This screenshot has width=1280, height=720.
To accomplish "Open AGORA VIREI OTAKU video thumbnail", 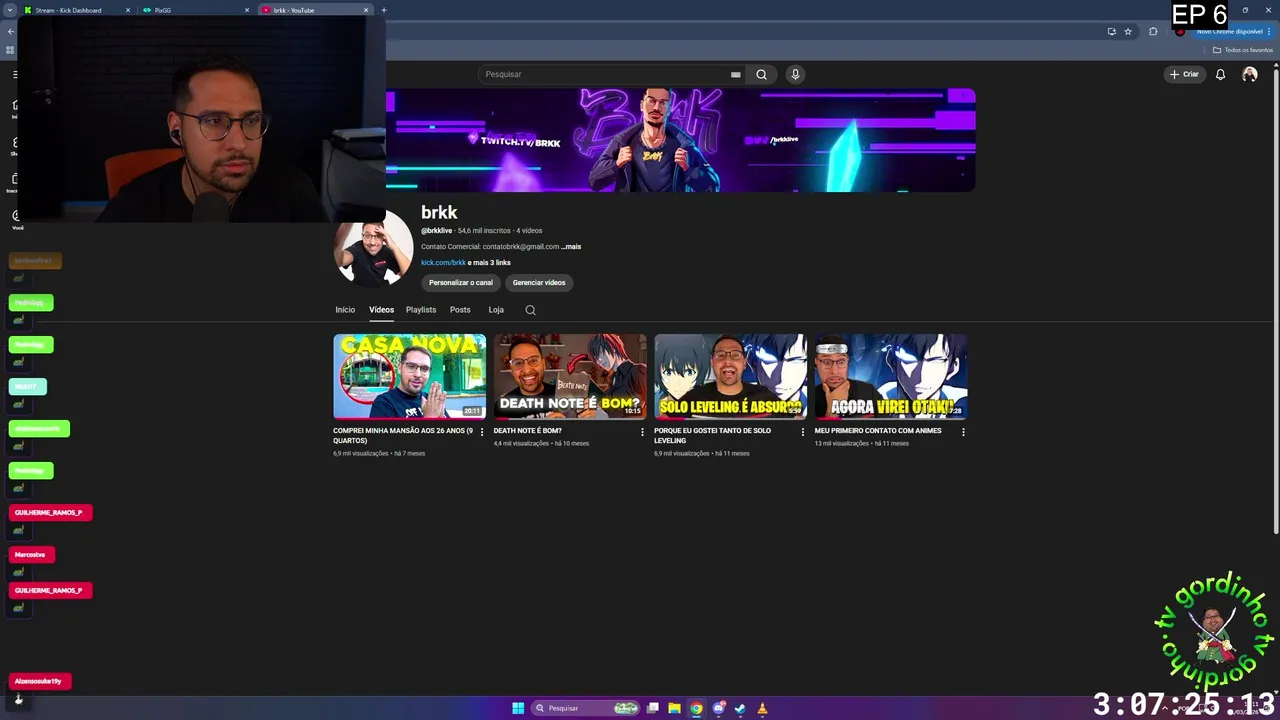I will (891, 376).
